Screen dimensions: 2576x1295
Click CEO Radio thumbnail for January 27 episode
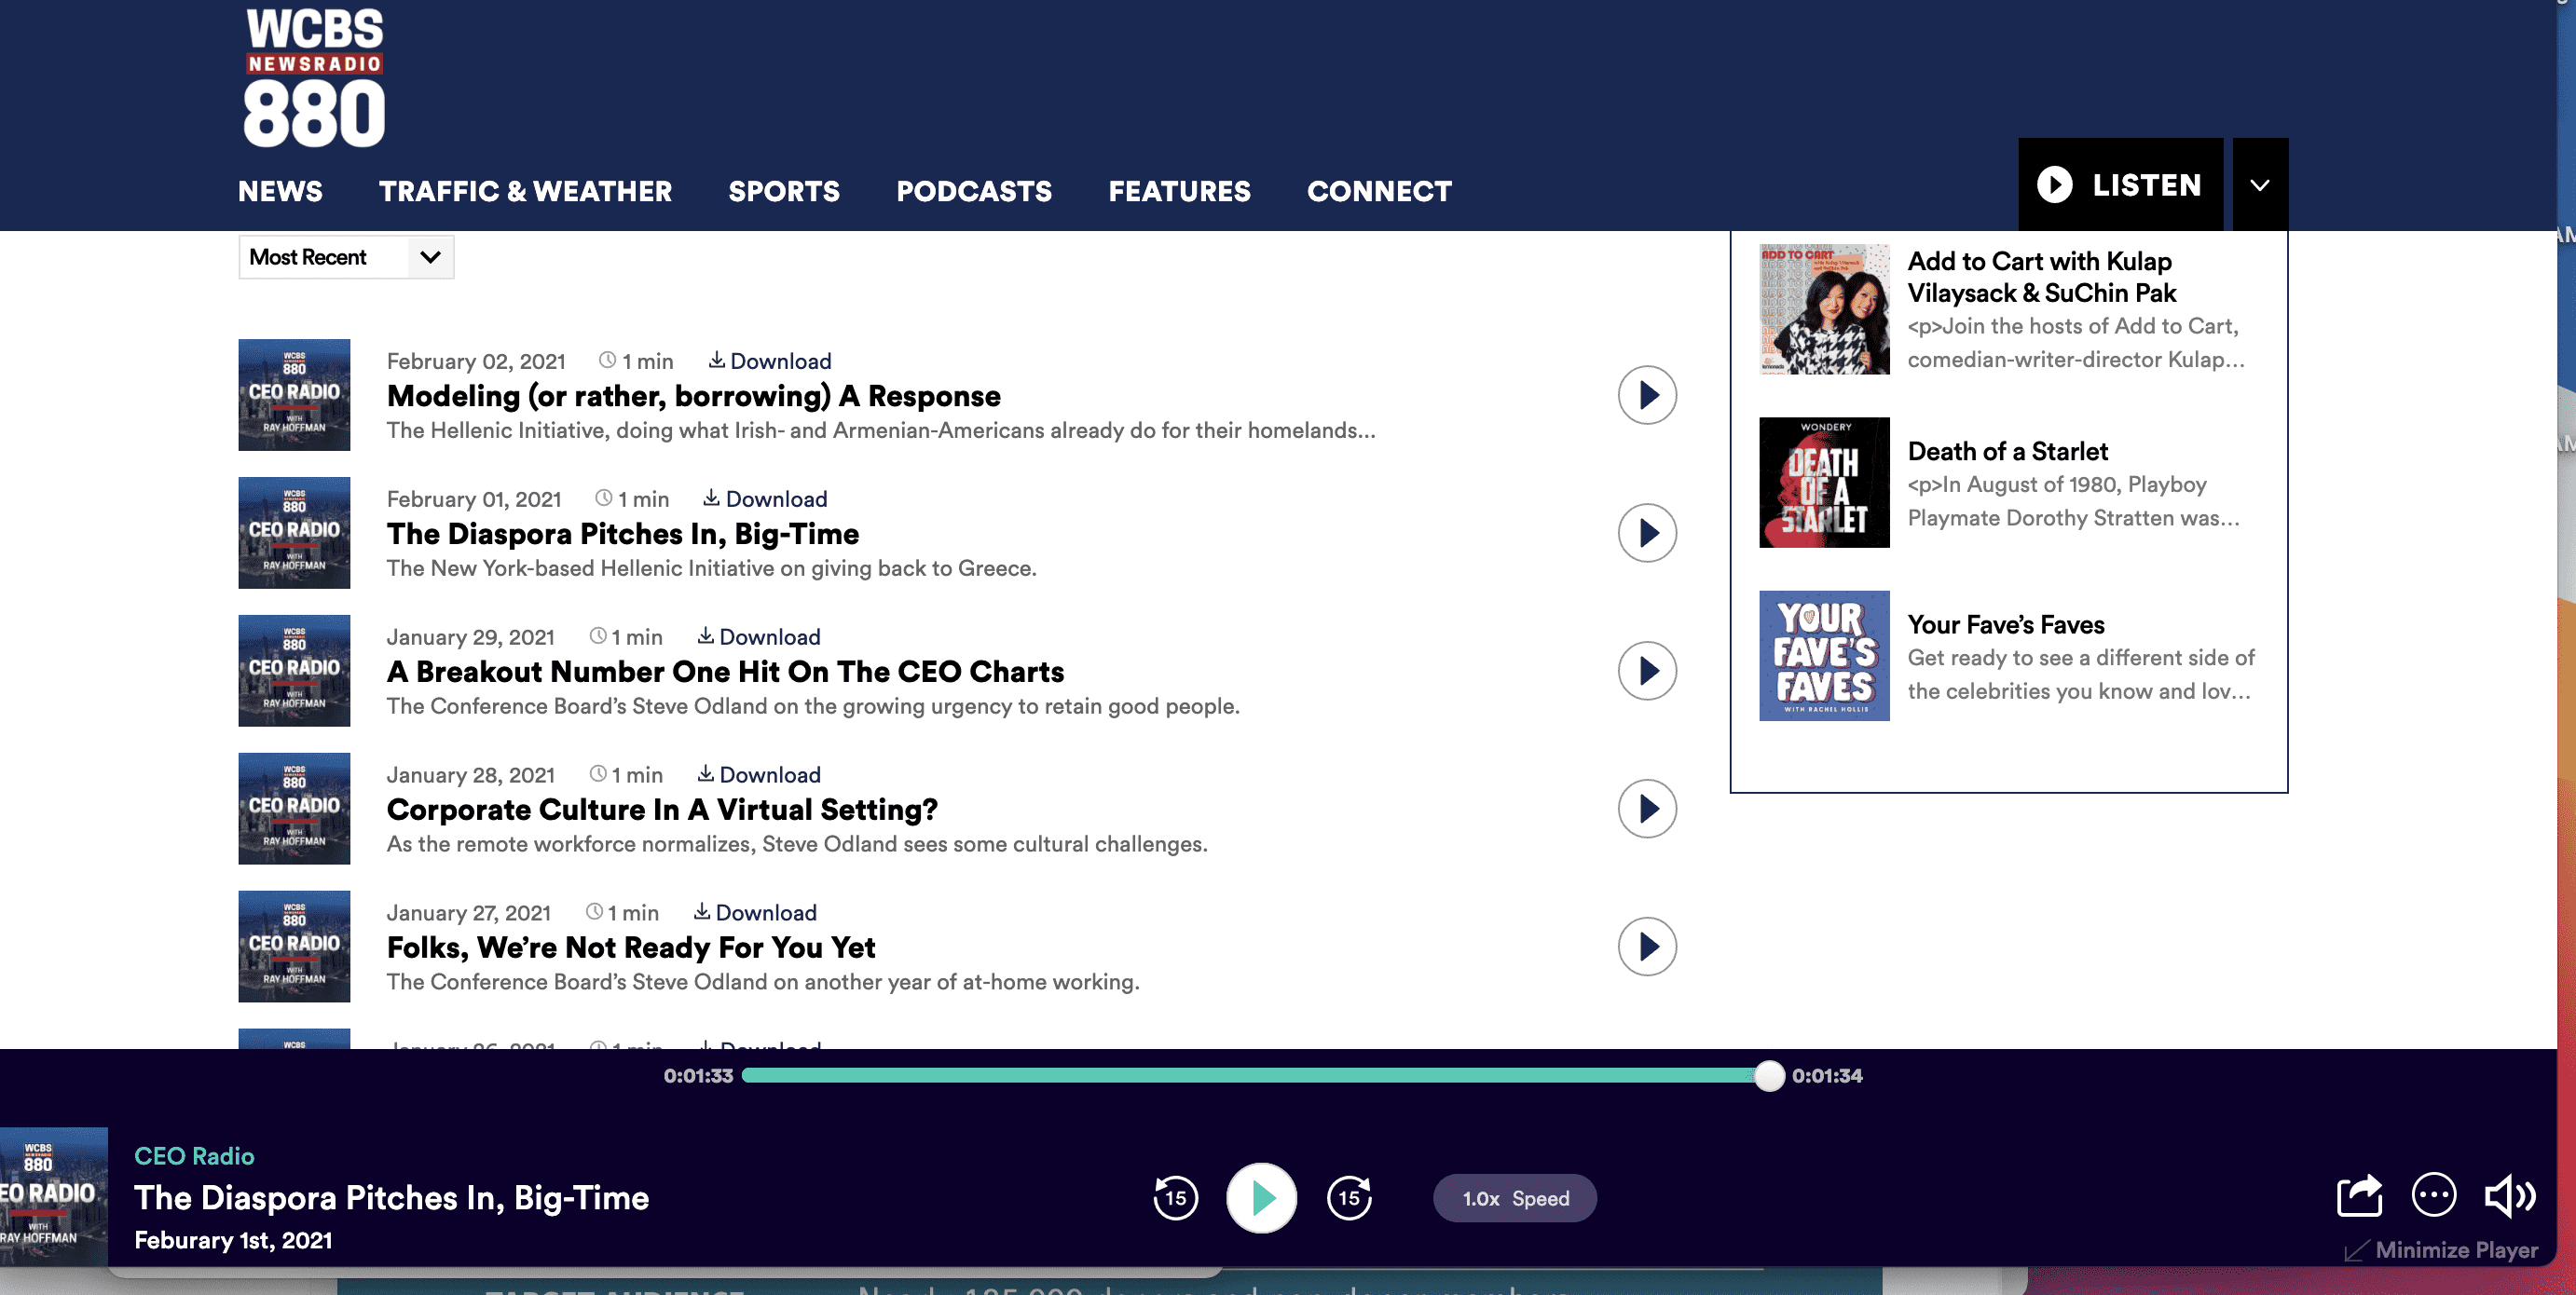294,947
